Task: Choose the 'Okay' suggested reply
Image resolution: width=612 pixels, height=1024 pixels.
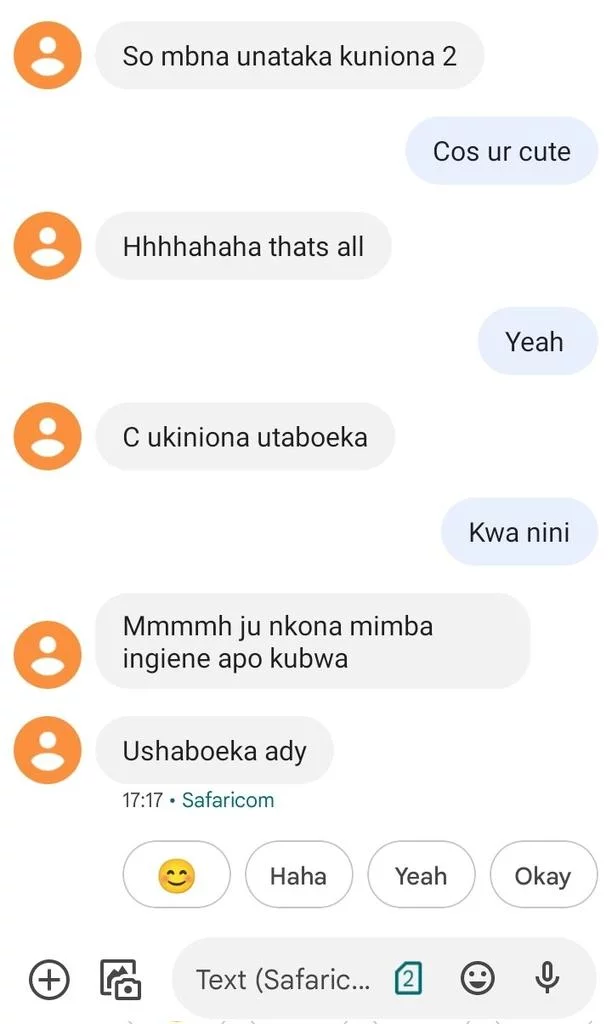Action: pos(543,875)
